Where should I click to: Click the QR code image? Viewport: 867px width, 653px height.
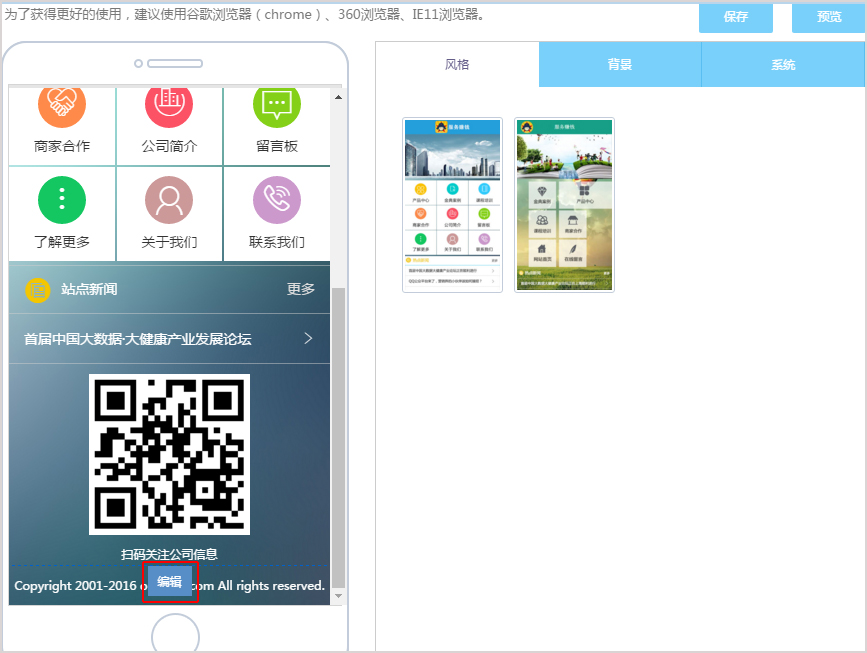coord(169,455)
